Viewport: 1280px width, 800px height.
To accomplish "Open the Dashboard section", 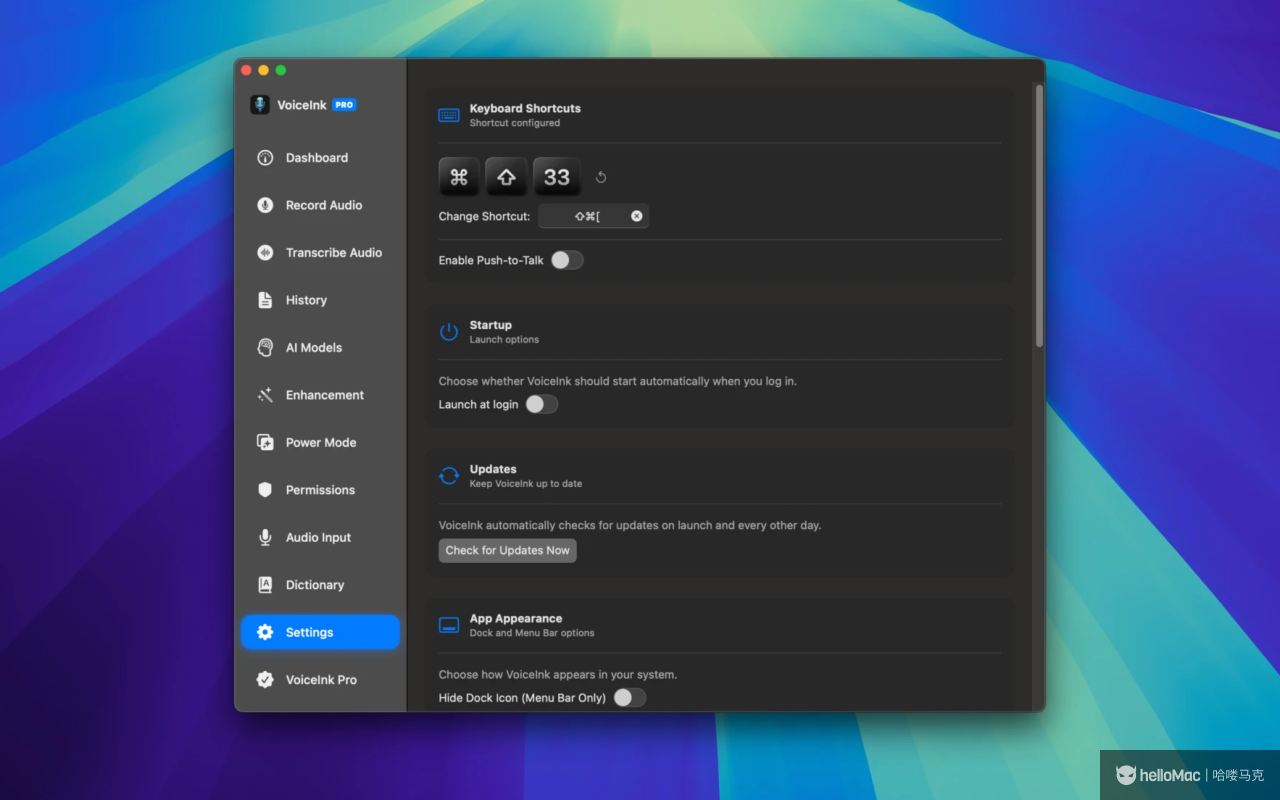I will pos(320,158).
